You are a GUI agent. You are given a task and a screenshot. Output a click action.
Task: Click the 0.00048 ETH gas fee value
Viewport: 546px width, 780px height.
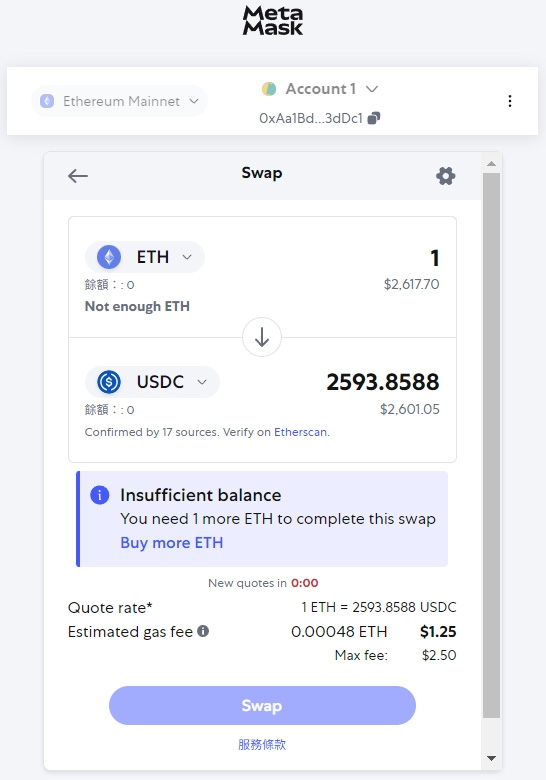click(339, 632)
